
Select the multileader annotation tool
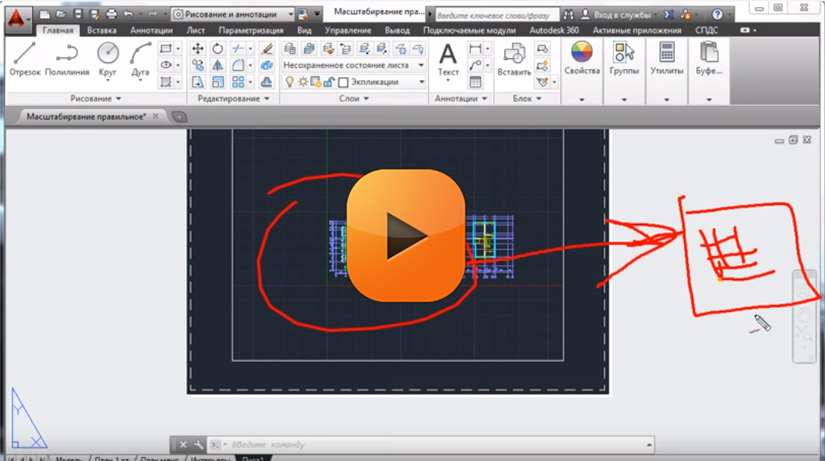pos(475,65)
